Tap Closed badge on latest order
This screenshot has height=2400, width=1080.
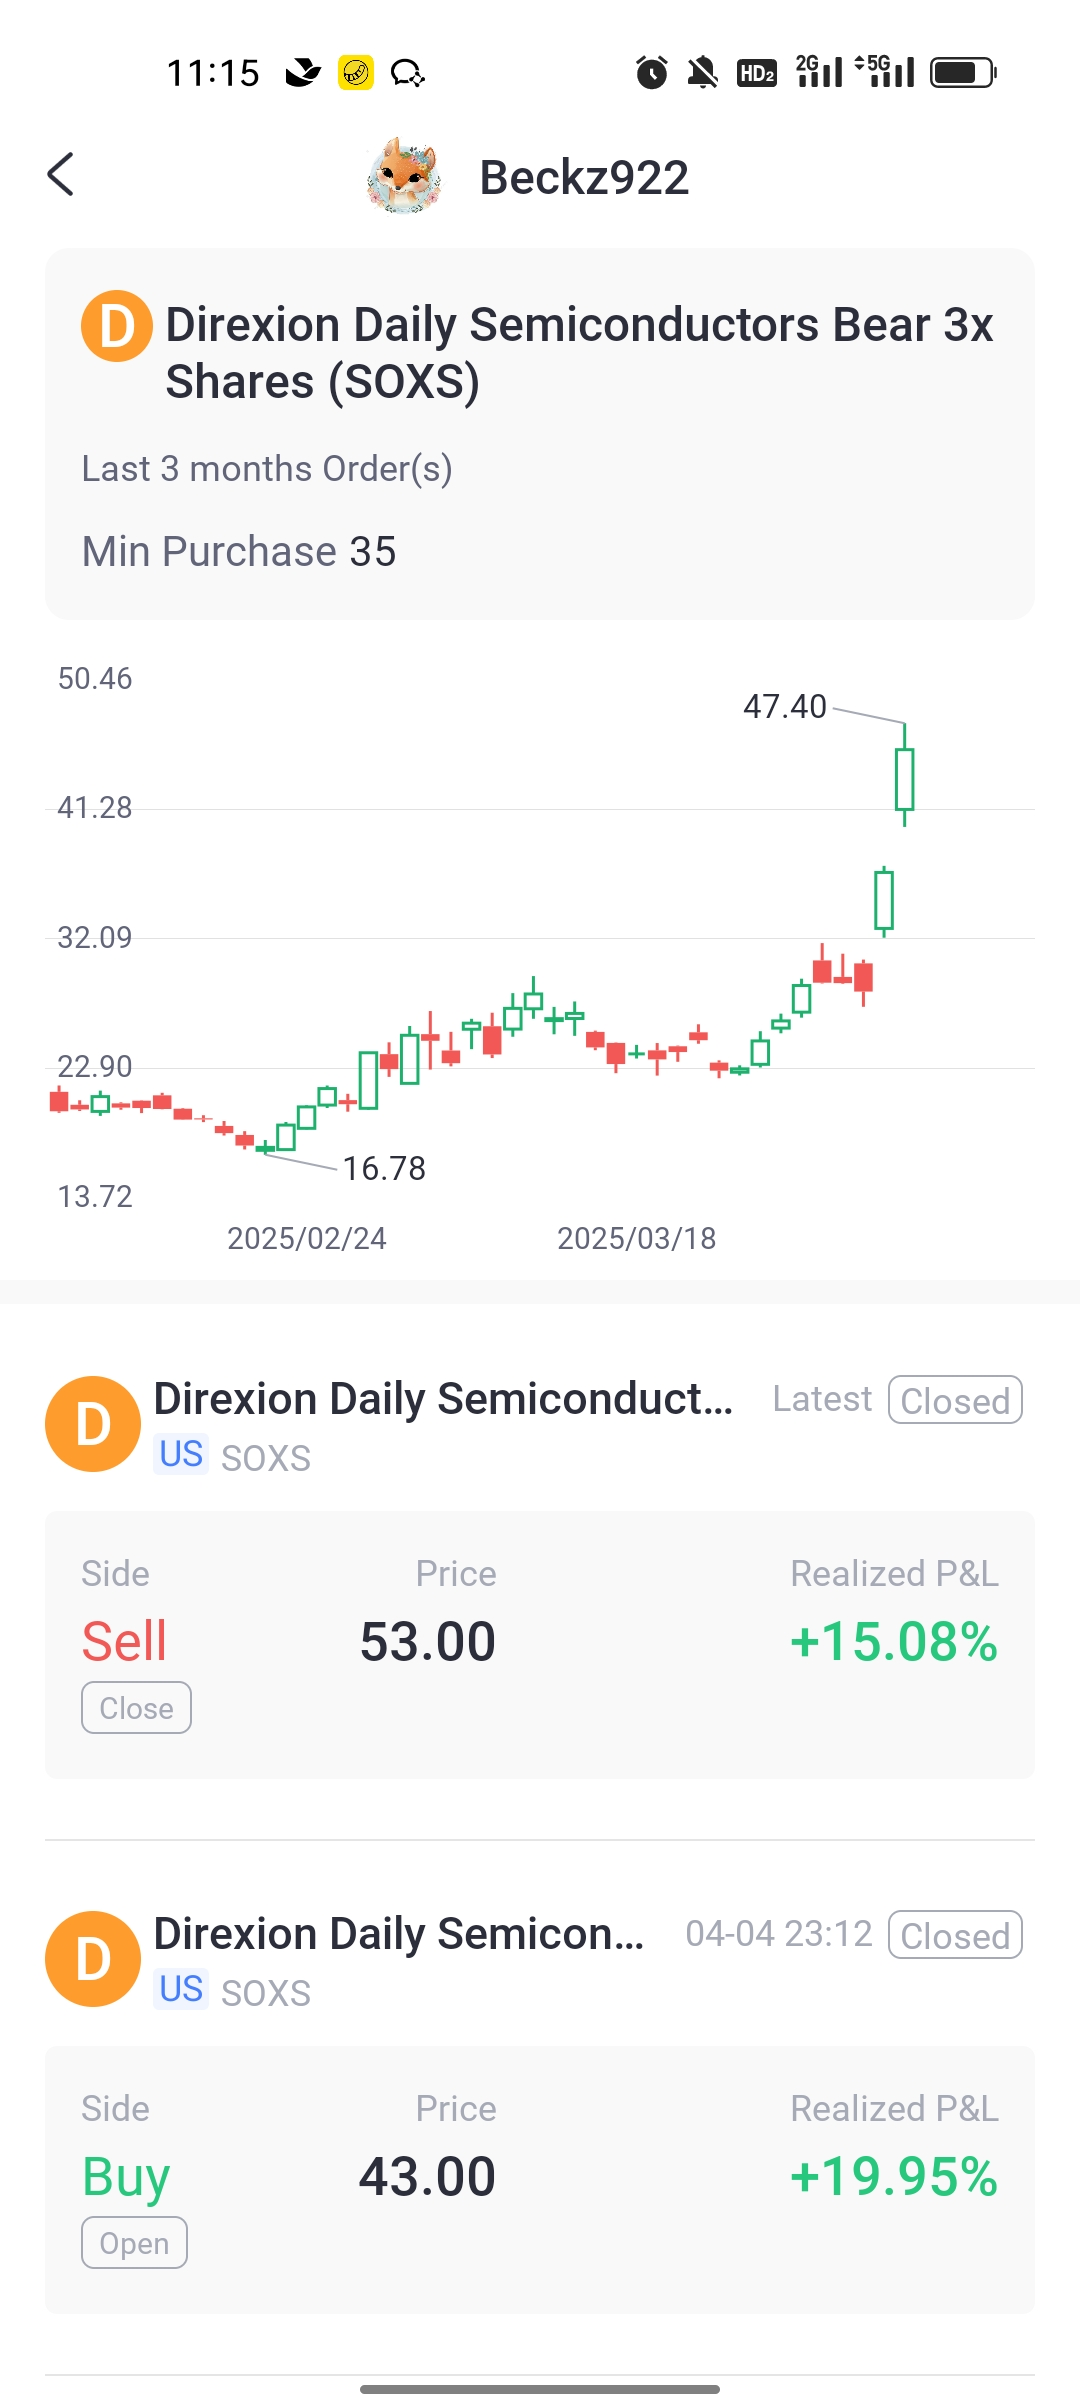955,1400
